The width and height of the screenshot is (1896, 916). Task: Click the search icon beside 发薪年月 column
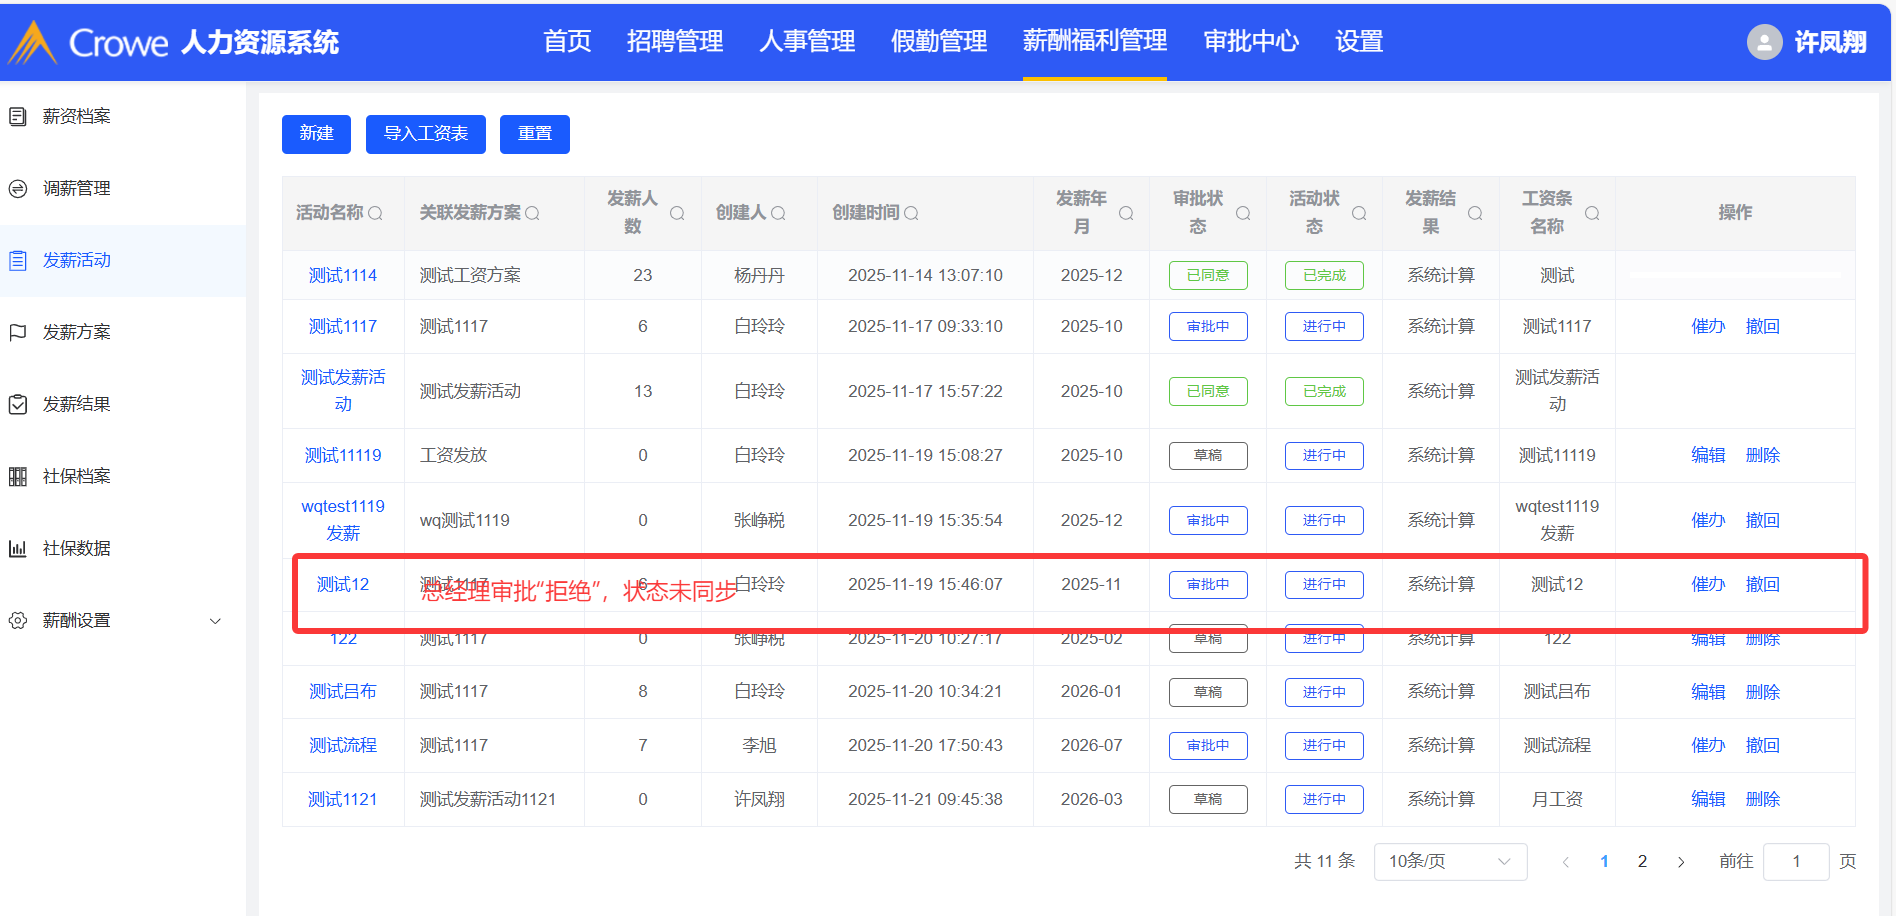(x=1126, y=213)
